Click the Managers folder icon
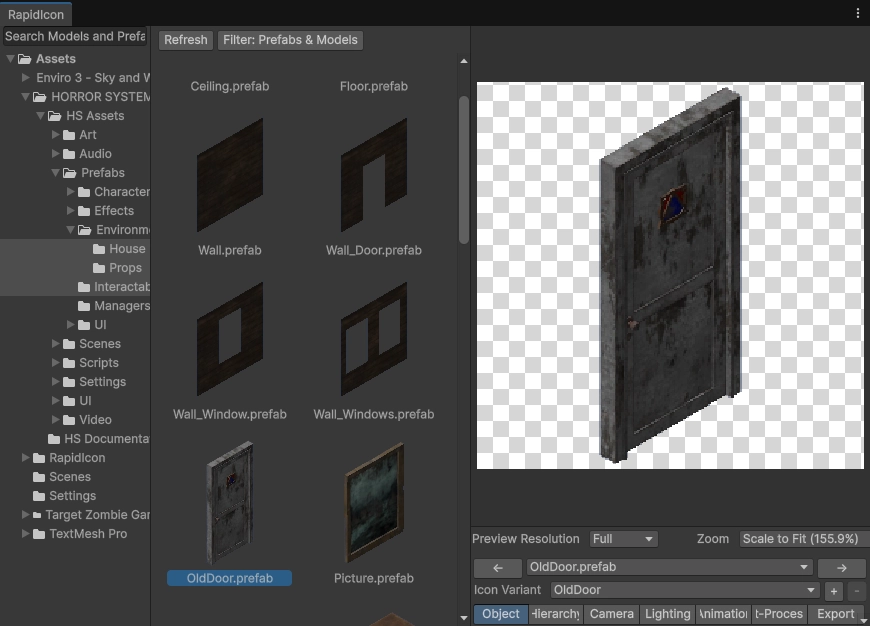This screenshot has width=870, height=626. click(84, 306)
